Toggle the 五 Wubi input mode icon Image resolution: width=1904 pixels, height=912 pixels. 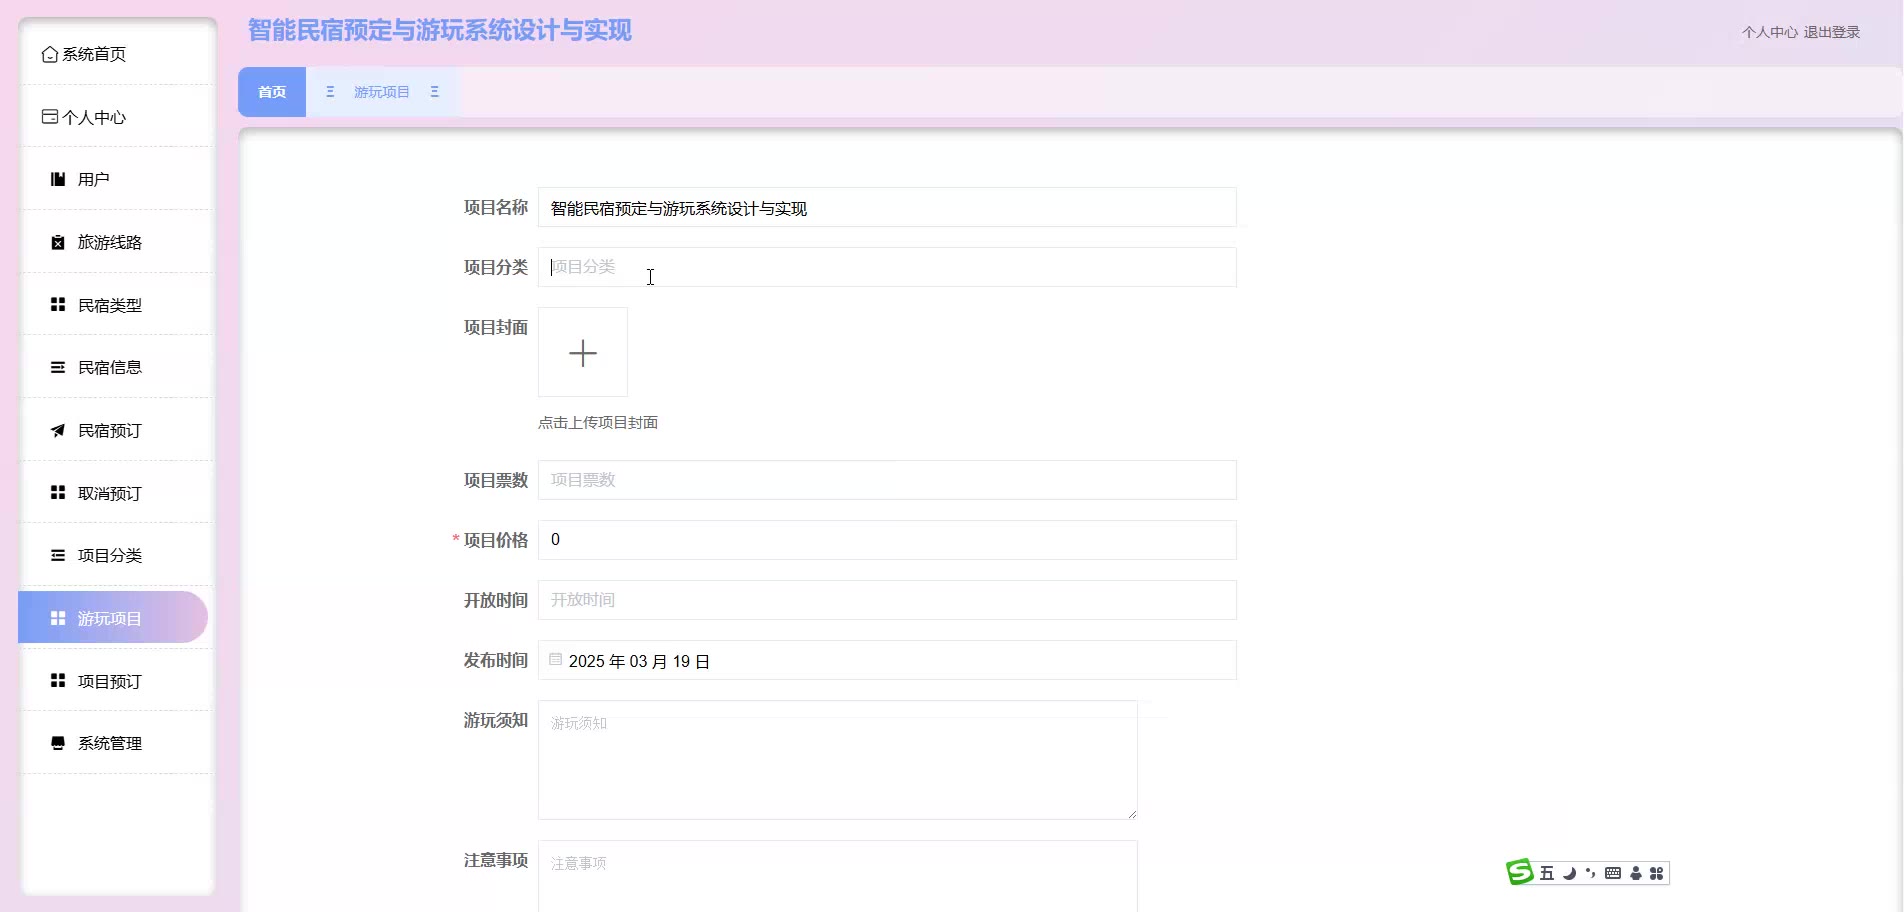point(1547,873)
